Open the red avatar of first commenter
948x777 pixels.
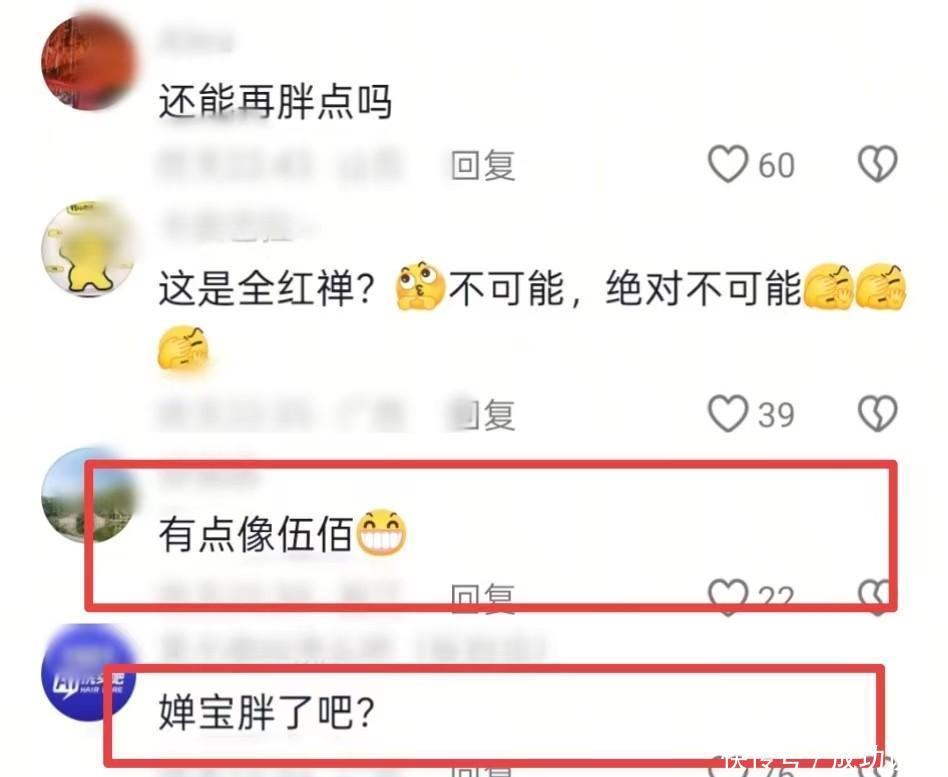89,63
